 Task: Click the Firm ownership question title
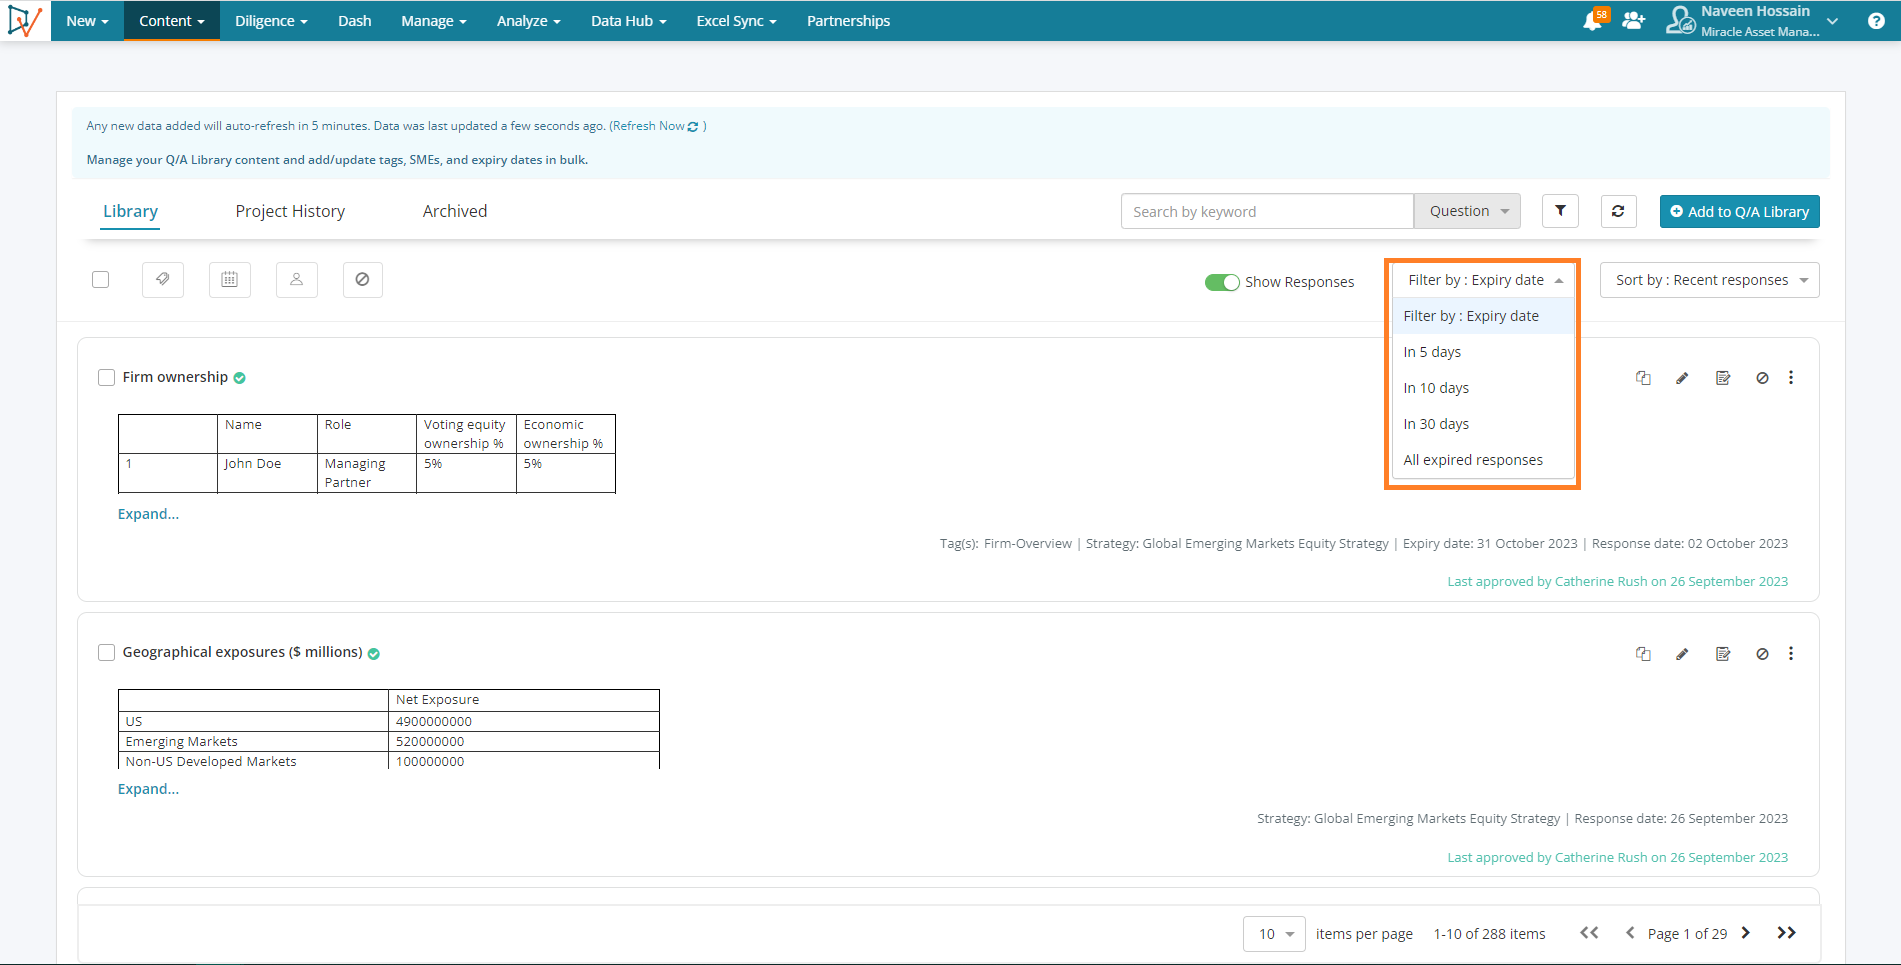click(175, 377)
